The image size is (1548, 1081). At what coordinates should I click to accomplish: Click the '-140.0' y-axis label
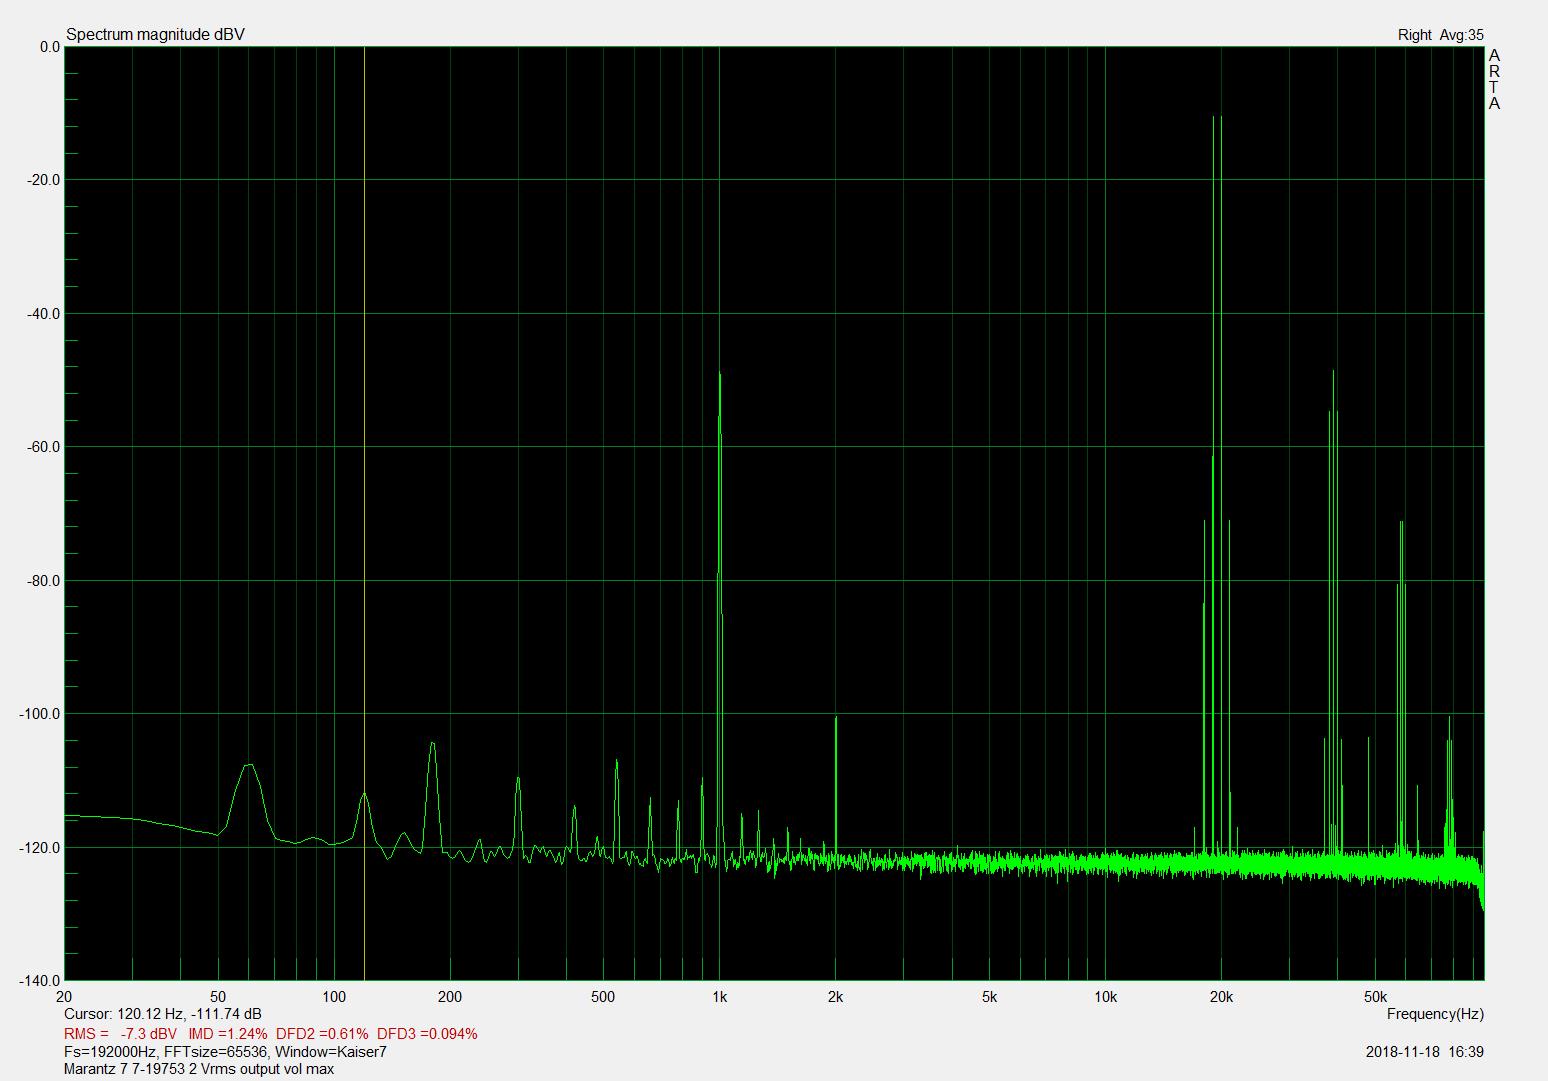tap(40, 981)
